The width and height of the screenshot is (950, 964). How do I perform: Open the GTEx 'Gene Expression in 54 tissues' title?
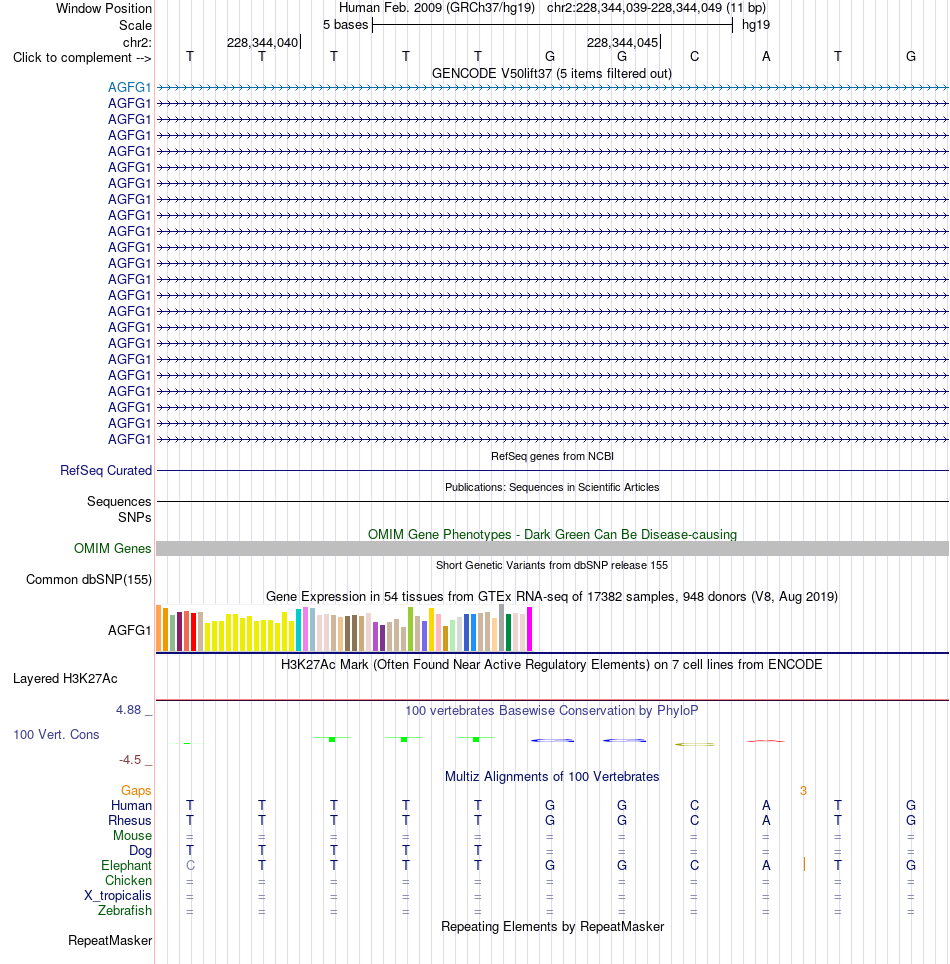click(552, 596)
